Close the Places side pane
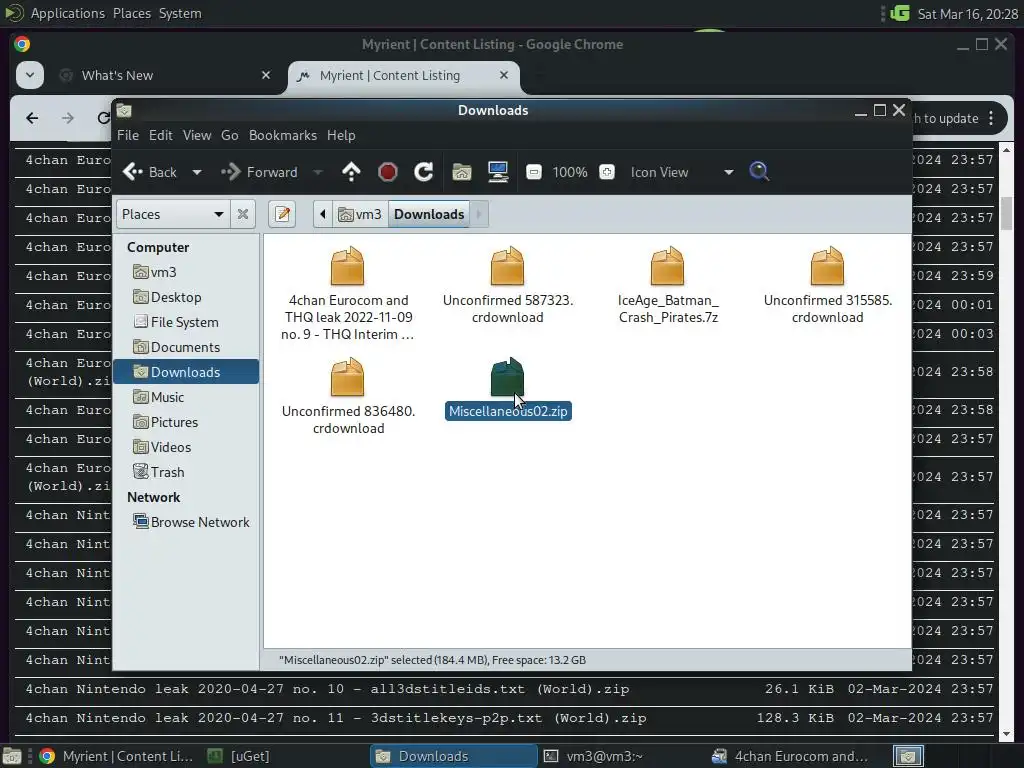Screen dimensions: 1024x768 pos(243,214)
